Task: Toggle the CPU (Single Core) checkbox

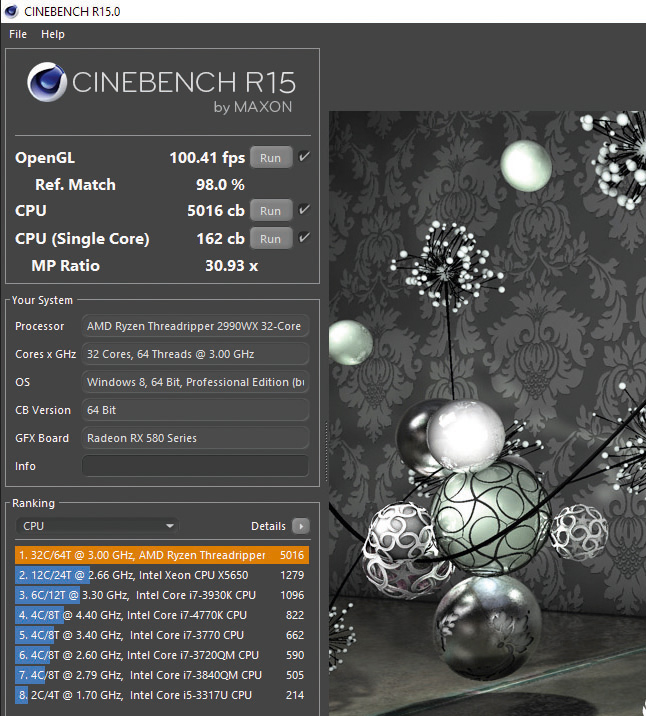Action: point(304,238)
